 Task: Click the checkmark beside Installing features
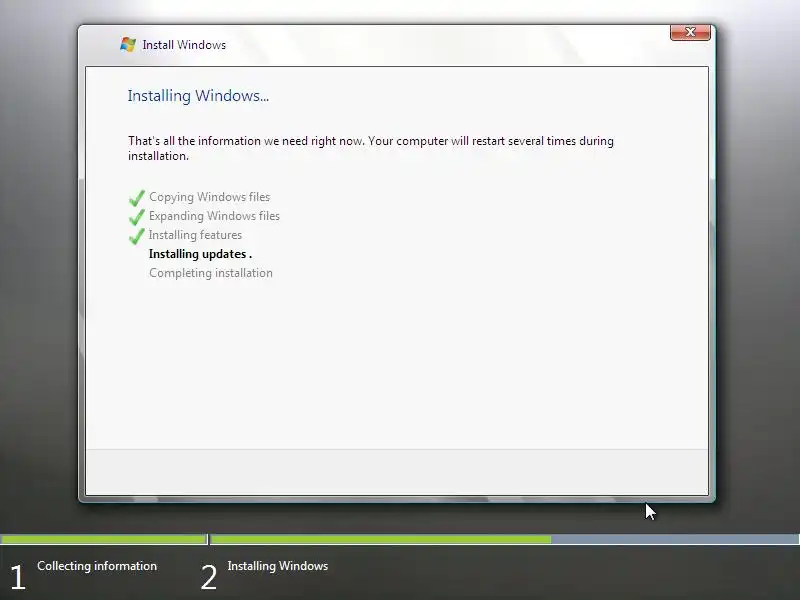(137, 236)
